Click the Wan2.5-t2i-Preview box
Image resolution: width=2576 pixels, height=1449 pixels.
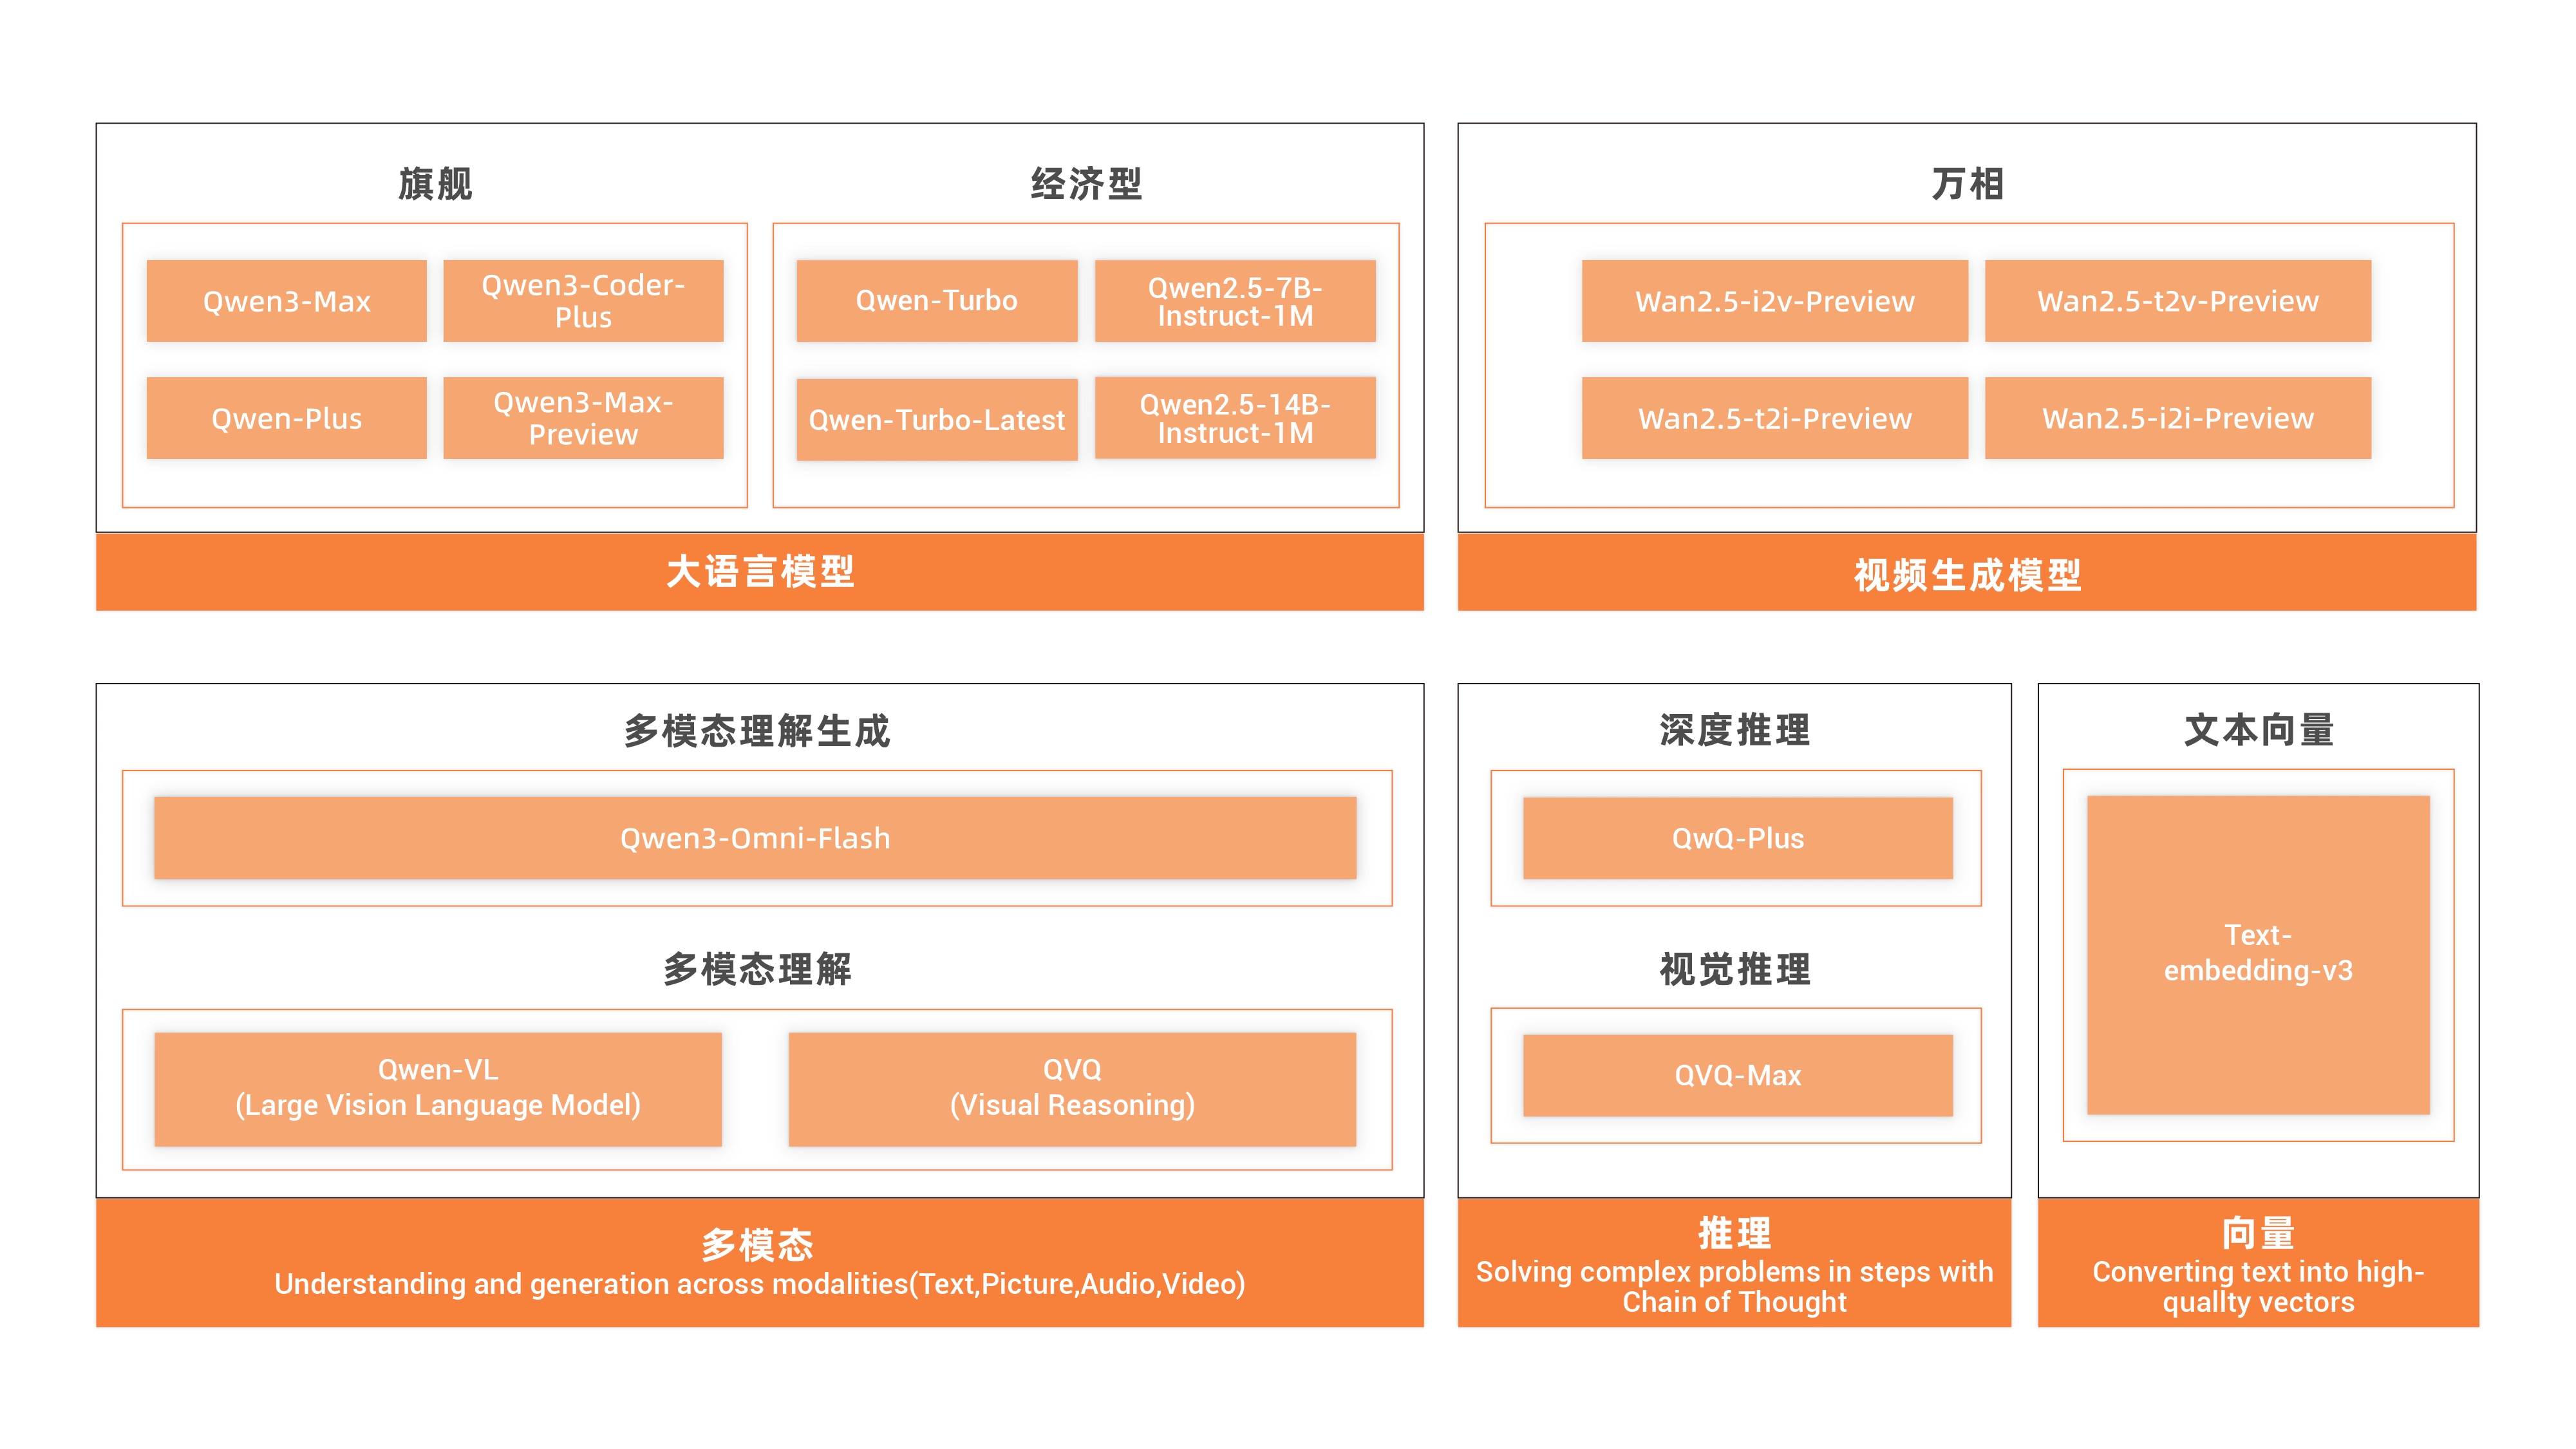pos(1774,418)
